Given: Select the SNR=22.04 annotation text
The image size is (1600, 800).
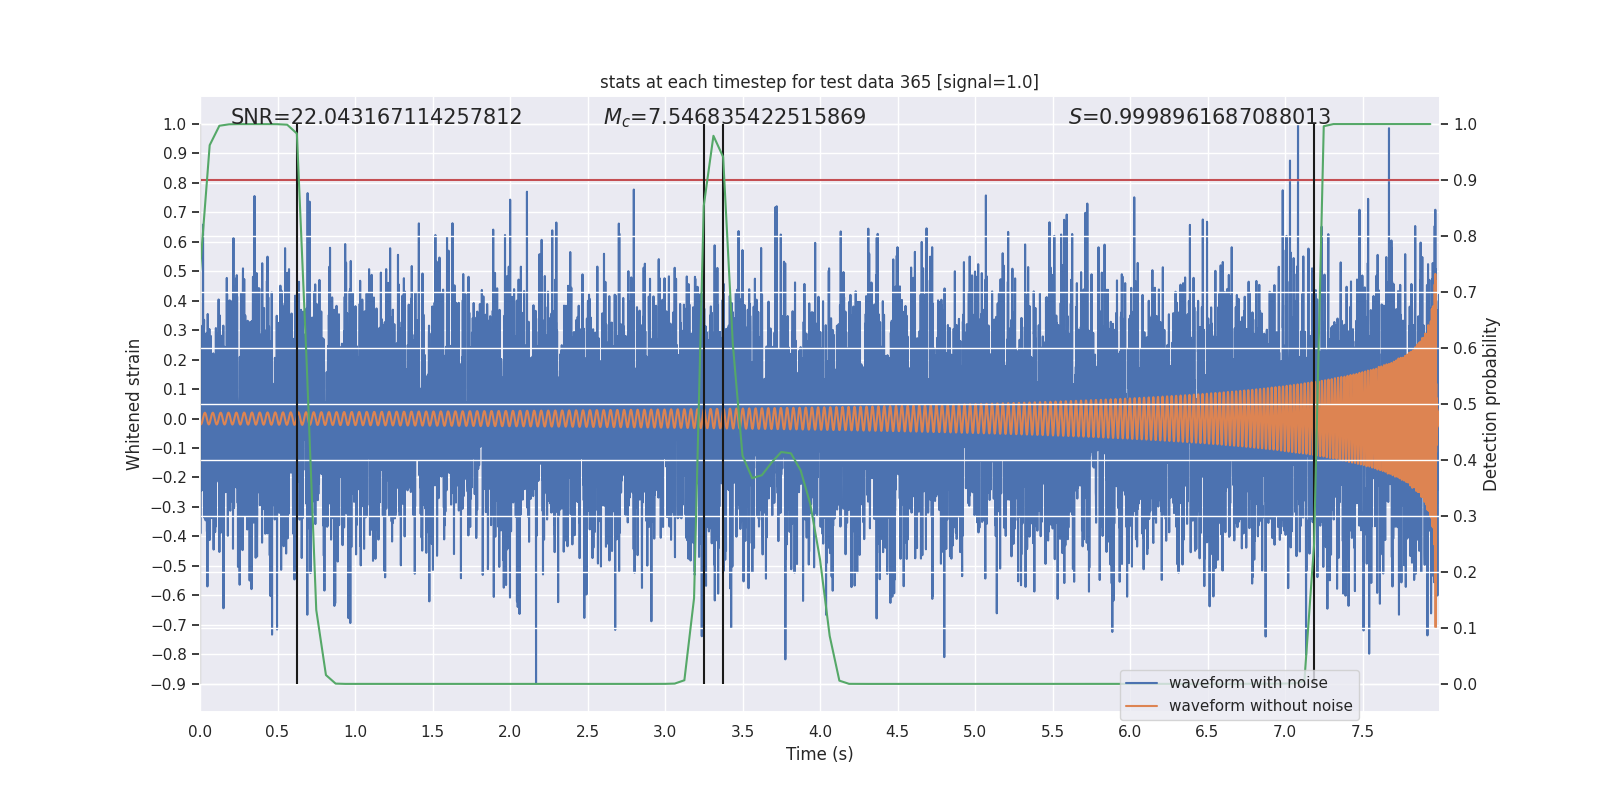Looking at the screenshot, I should (x=376, y=117).
